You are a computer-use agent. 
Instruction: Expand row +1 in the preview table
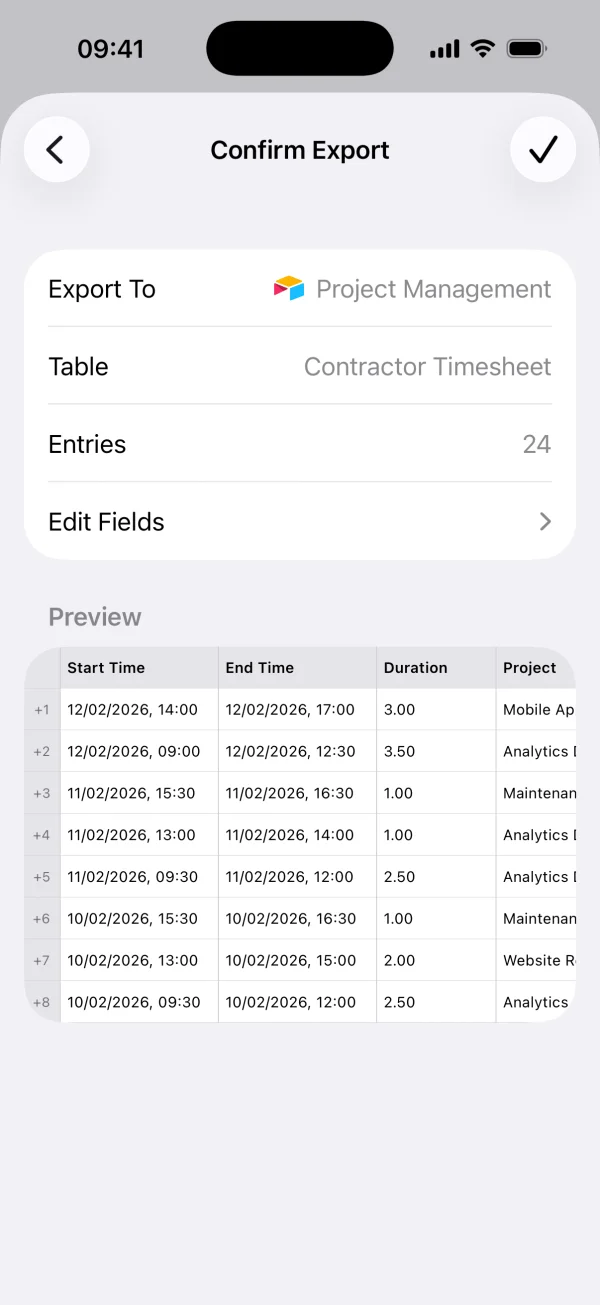pos(41,710)
